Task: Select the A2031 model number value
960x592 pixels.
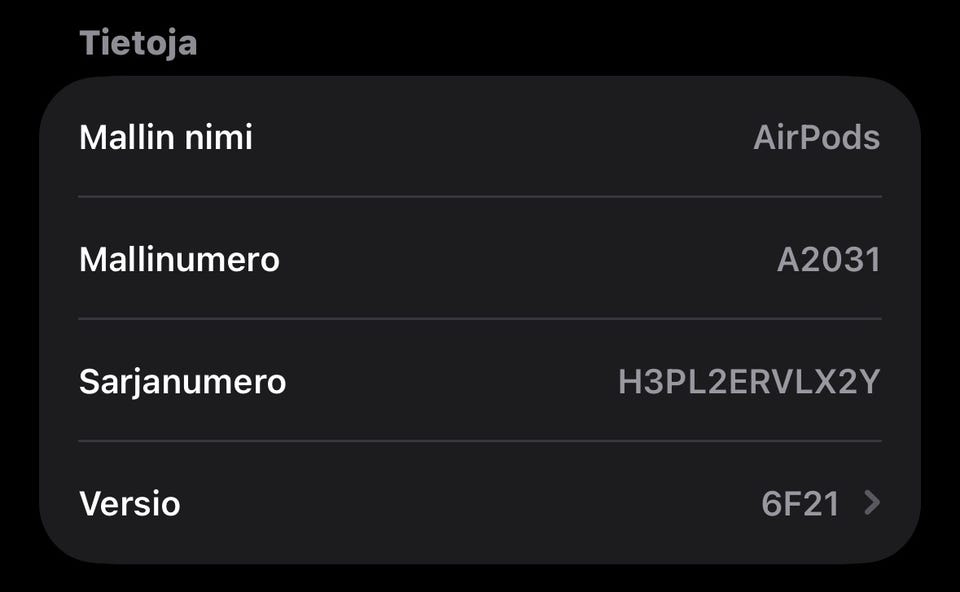Action: click(x=828, y=260)
